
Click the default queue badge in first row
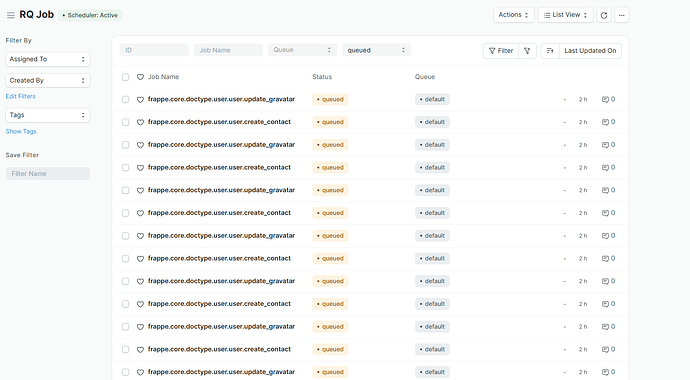pyautogui.click(x=432, y=99)
